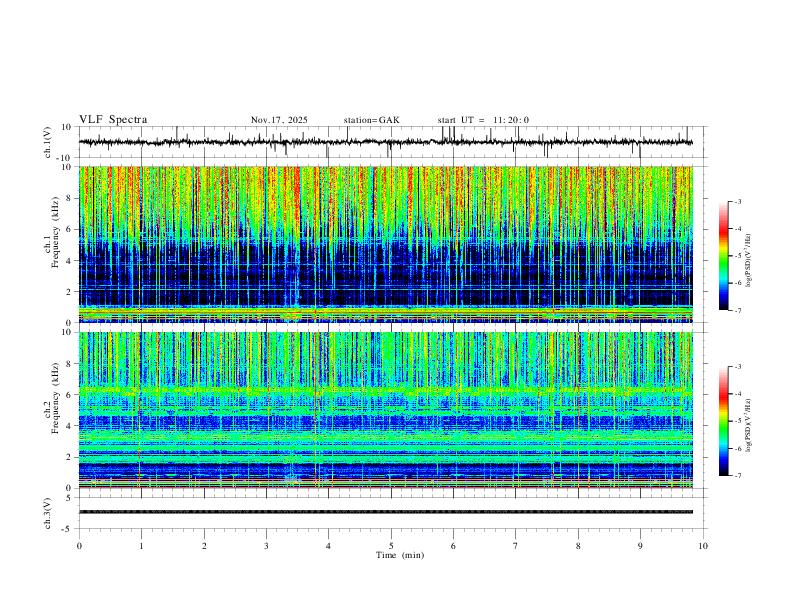Click the "8" kHz tick of ch.1 spectrogram

pyautogui.click(x=69, y=198)
